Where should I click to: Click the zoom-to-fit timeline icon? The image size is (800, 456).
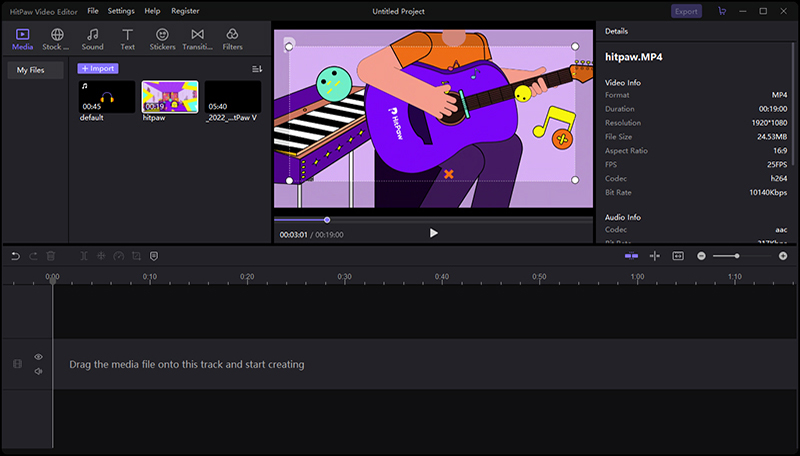pyautogui.click(x=678, y=256)
